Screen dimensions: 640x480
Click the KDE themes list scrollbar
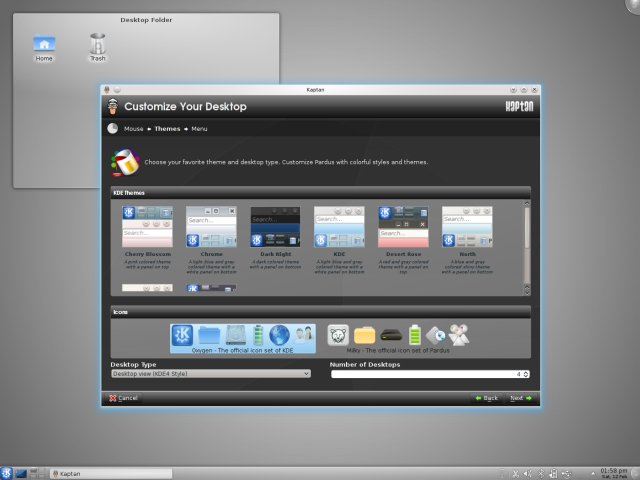pos(527,245)
